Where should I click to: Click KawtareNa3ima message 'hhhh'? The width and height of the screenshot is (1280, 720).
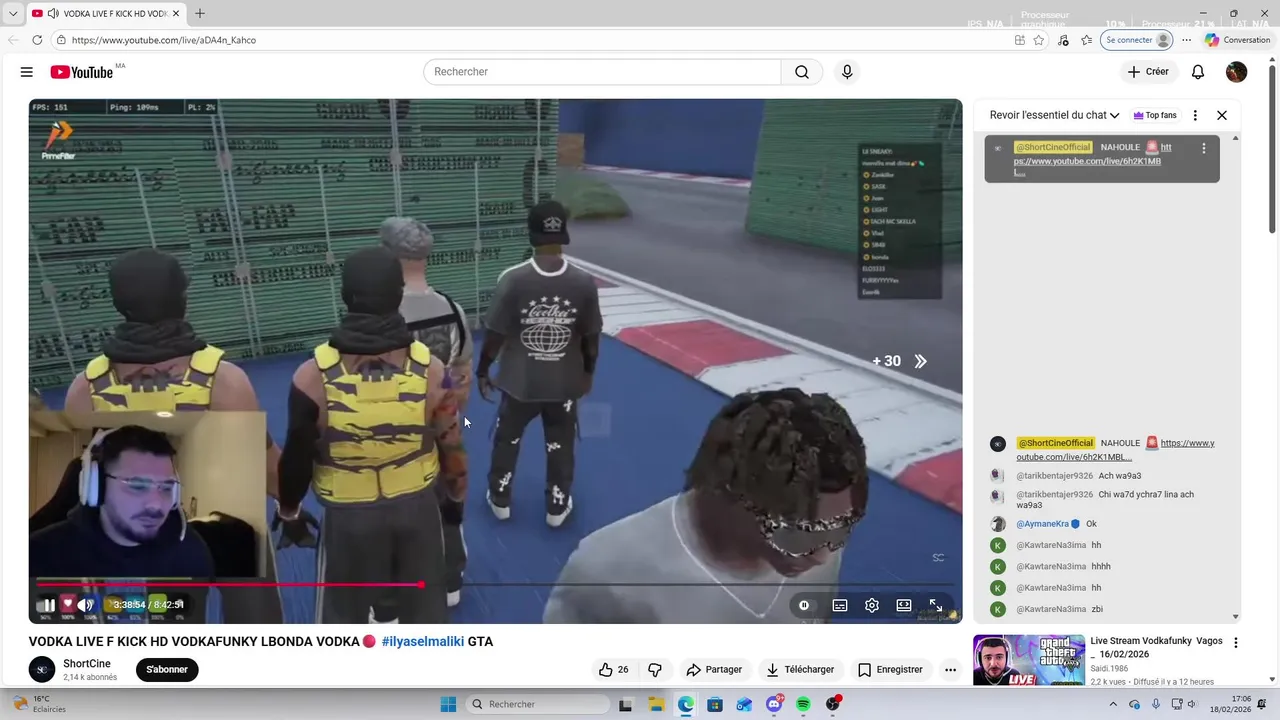click(1101, 567)
